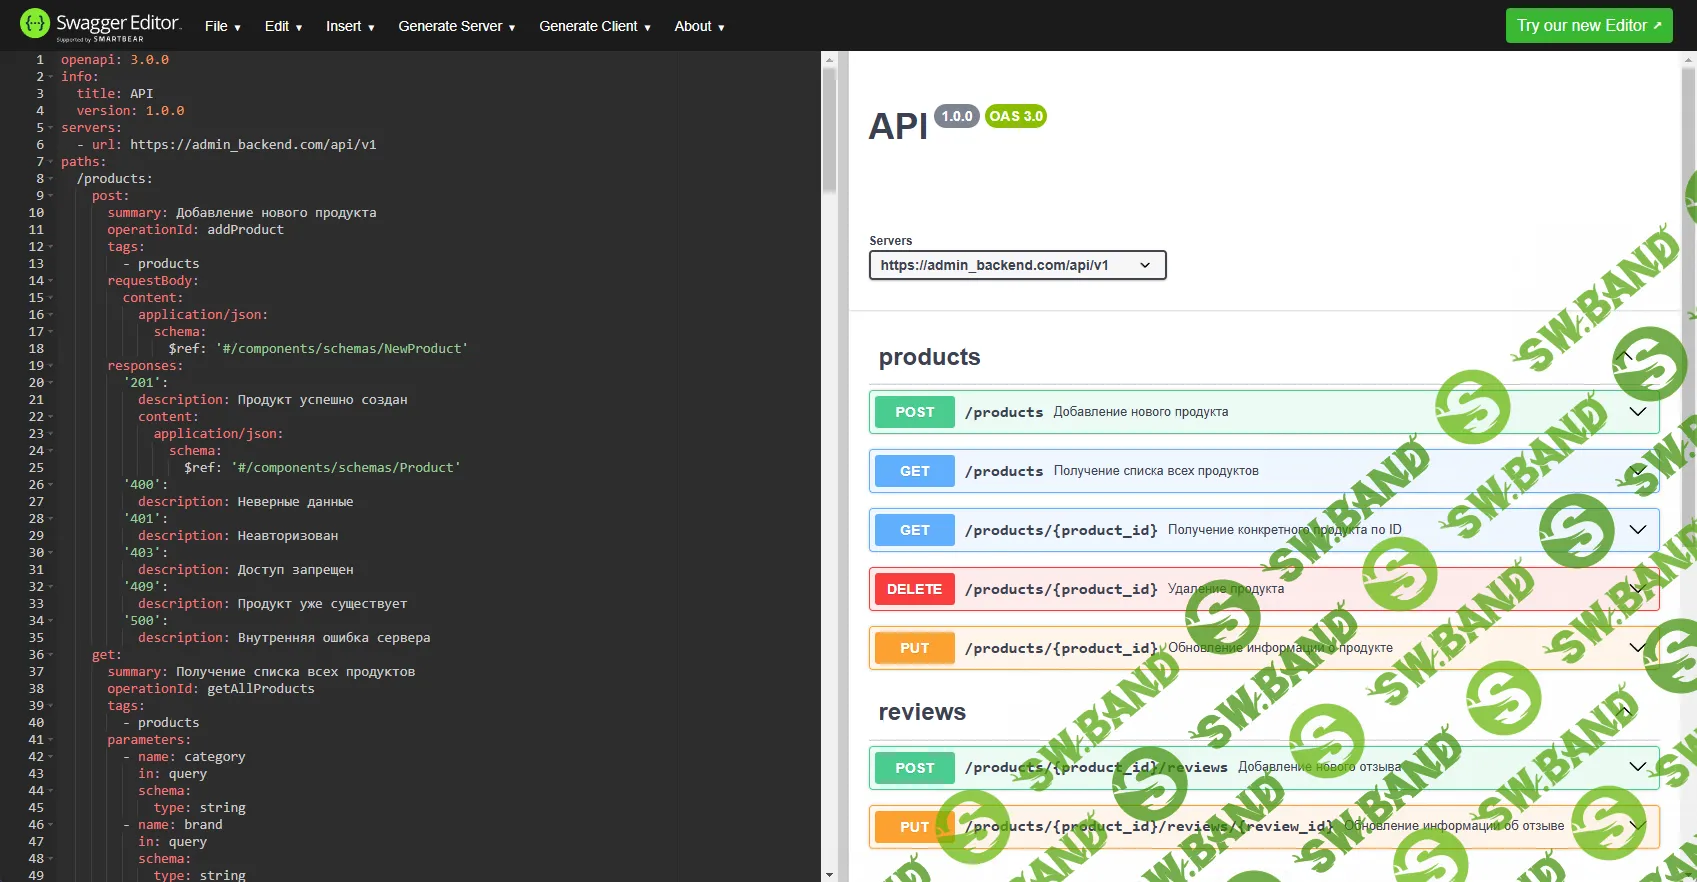The width and height of the screenshot is (1697, 882).
Task: Open the About menu
Action: coord(699,26)
